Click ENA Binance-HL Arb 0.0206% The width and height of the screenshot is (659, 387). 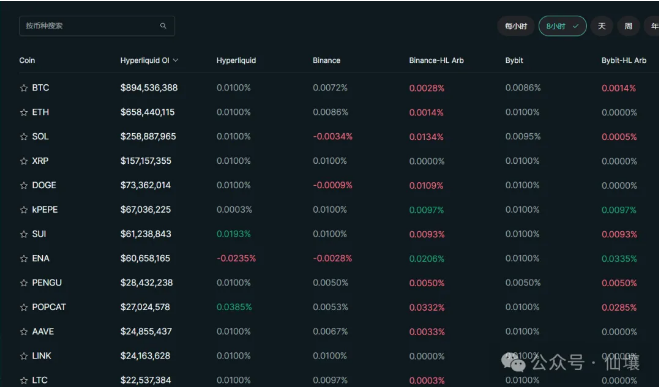click(427, 259)
